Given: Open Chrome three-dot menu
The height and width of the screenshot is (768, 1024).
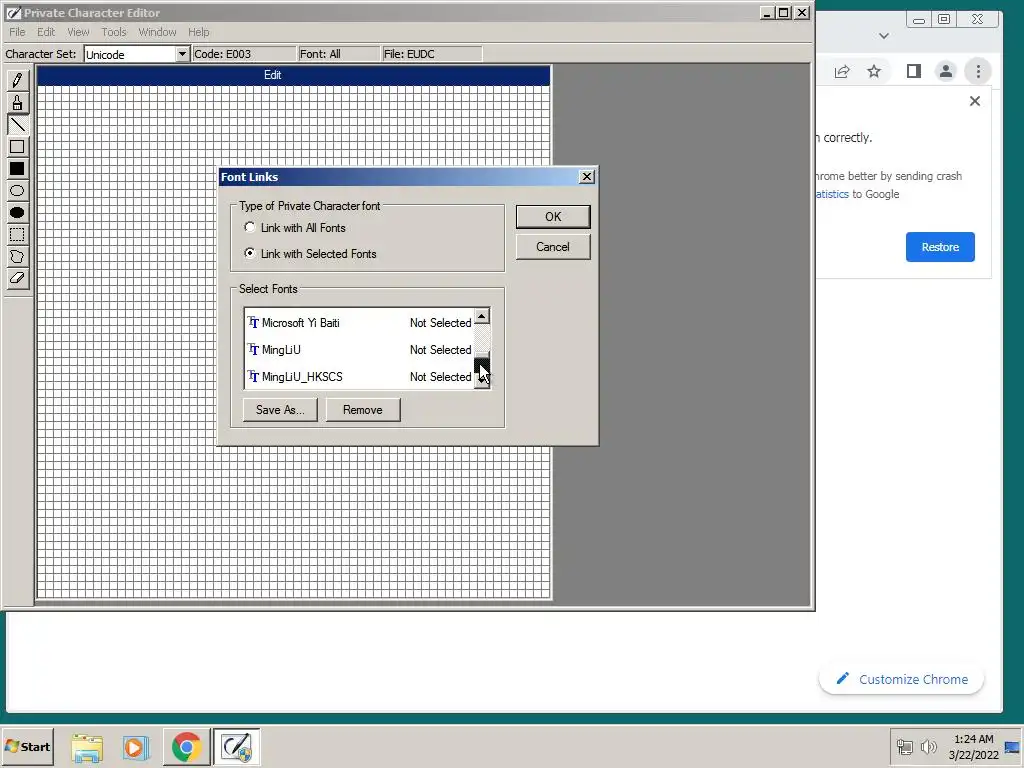Looking at the screenshot, I should [x=978, y=71].
